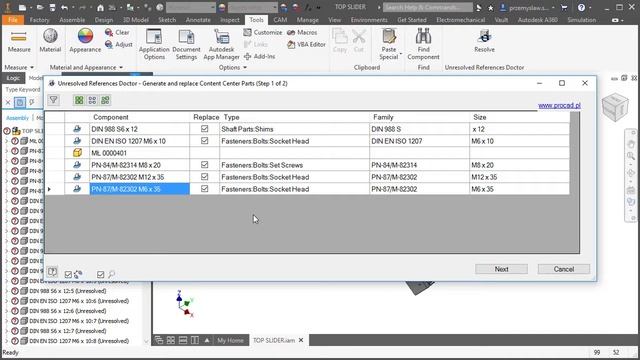Open the dialog help icon
Image resolution: width=640 pixels, height=360 pixels.
click(52, 272)
